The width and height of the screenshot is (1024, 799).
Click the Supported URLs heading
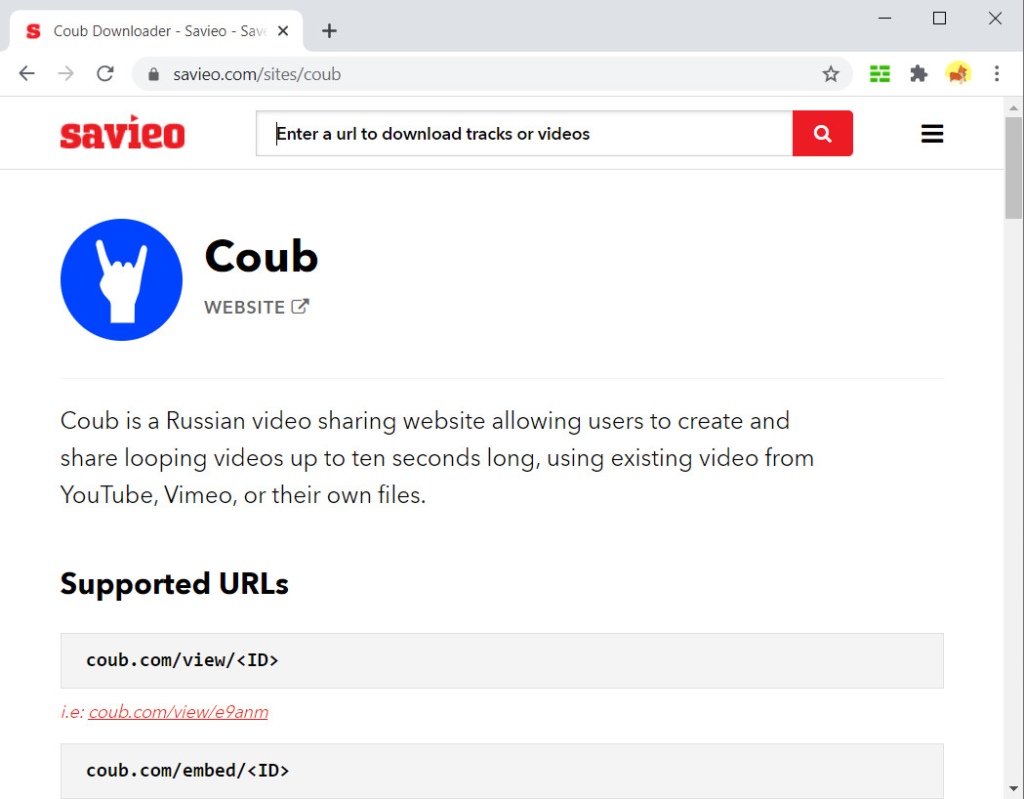[x=174, y=584]
